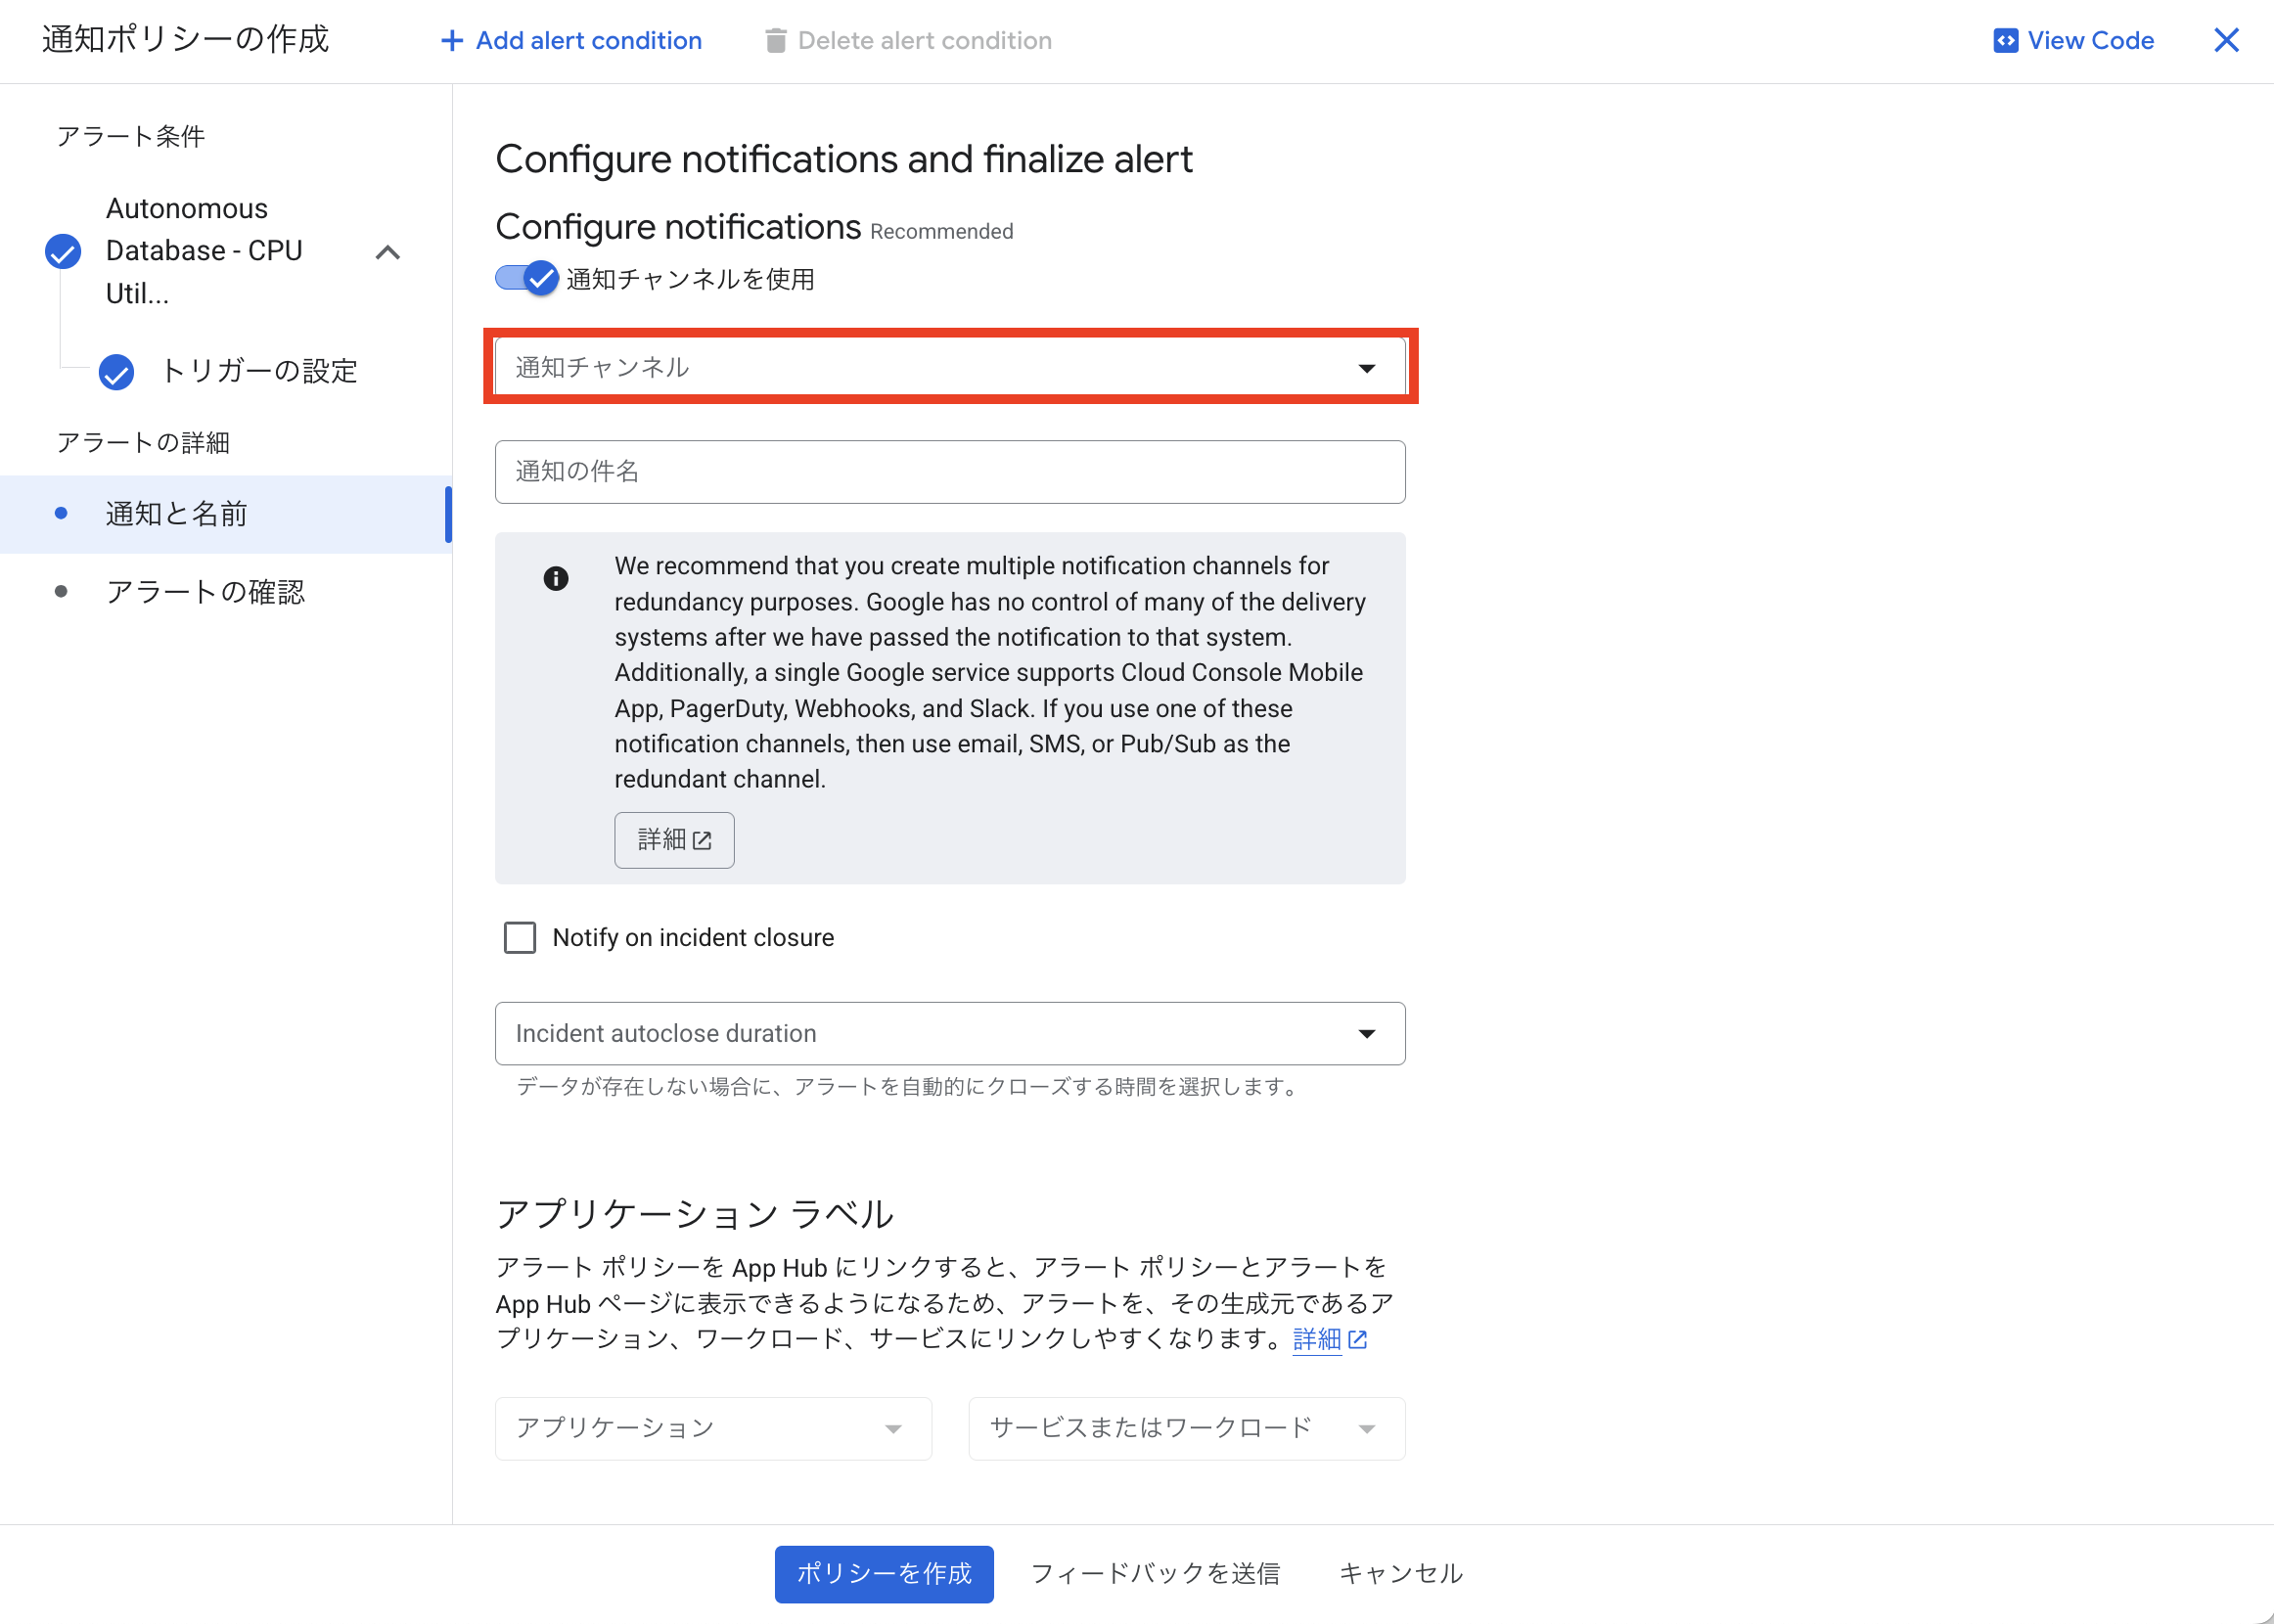Screen dimensions: 2274x1624
Task: Collapse the Autonomous Database CPU condition
Action: click(388, 252)
